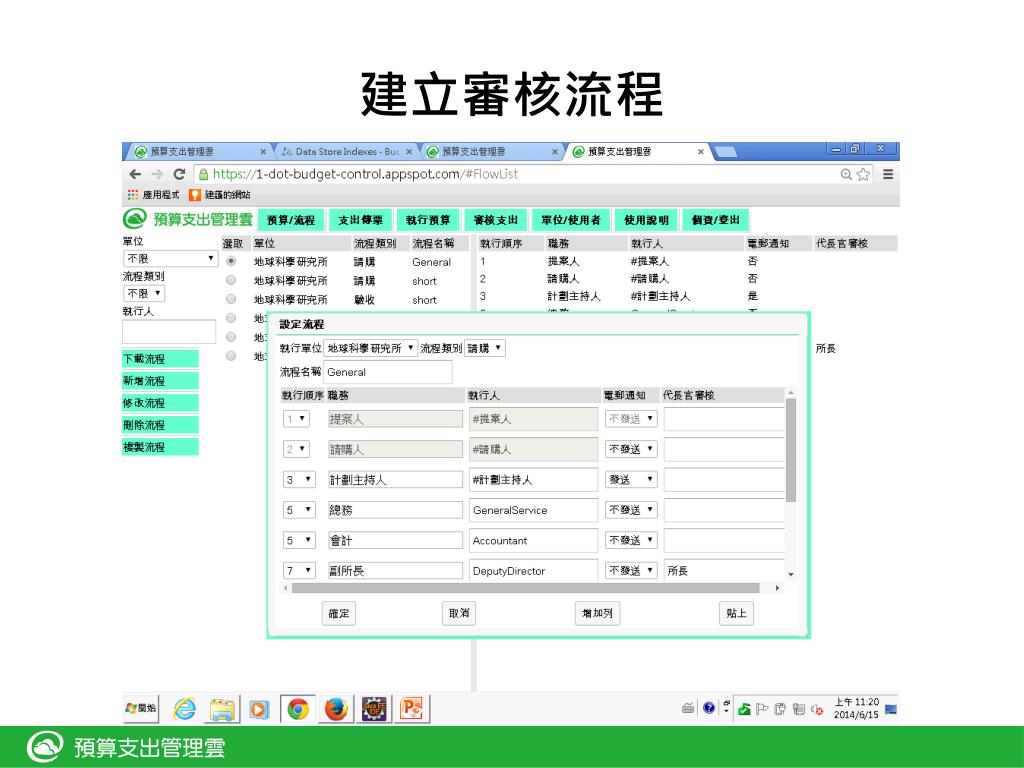Viewport: 1024px width, 768px height.
Task: Click the zoom magnifier icon in address bar
Action: 846,174
